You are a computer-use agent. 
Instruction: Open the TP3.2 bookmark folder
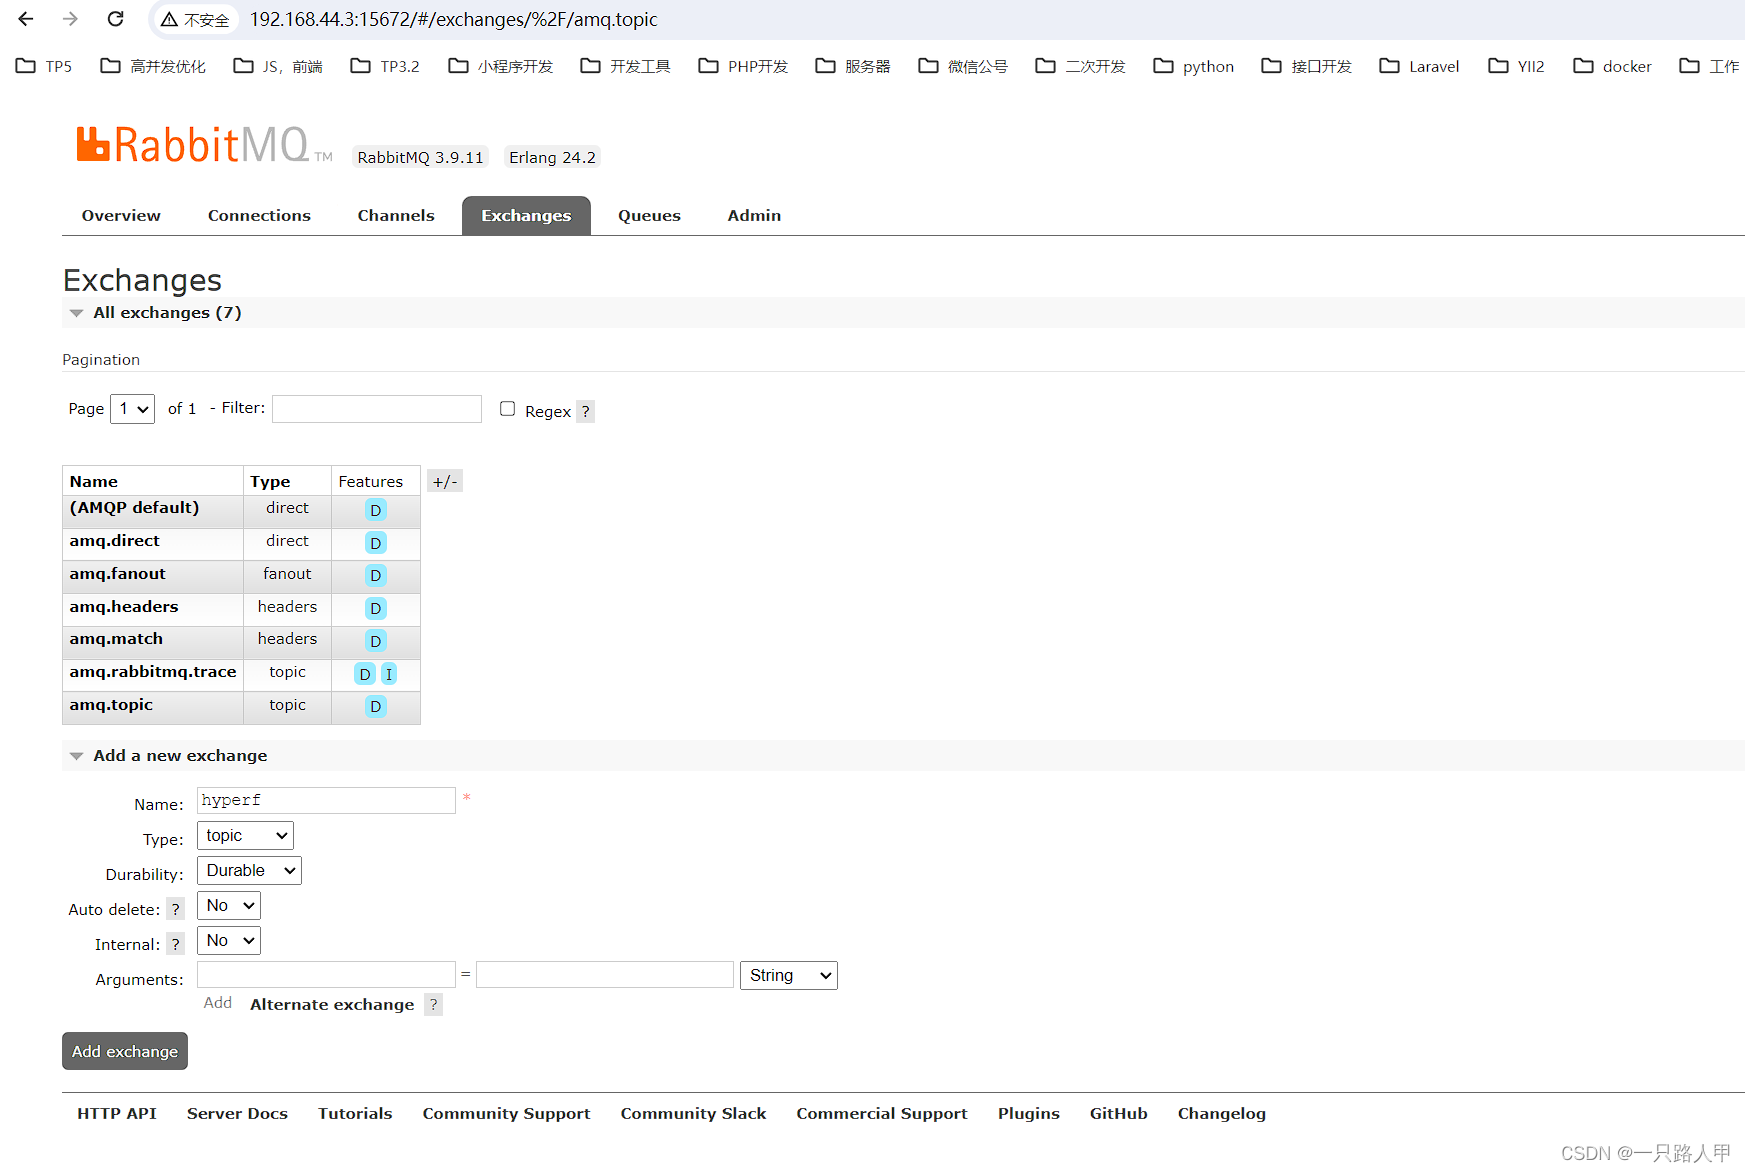click(385, 66)
